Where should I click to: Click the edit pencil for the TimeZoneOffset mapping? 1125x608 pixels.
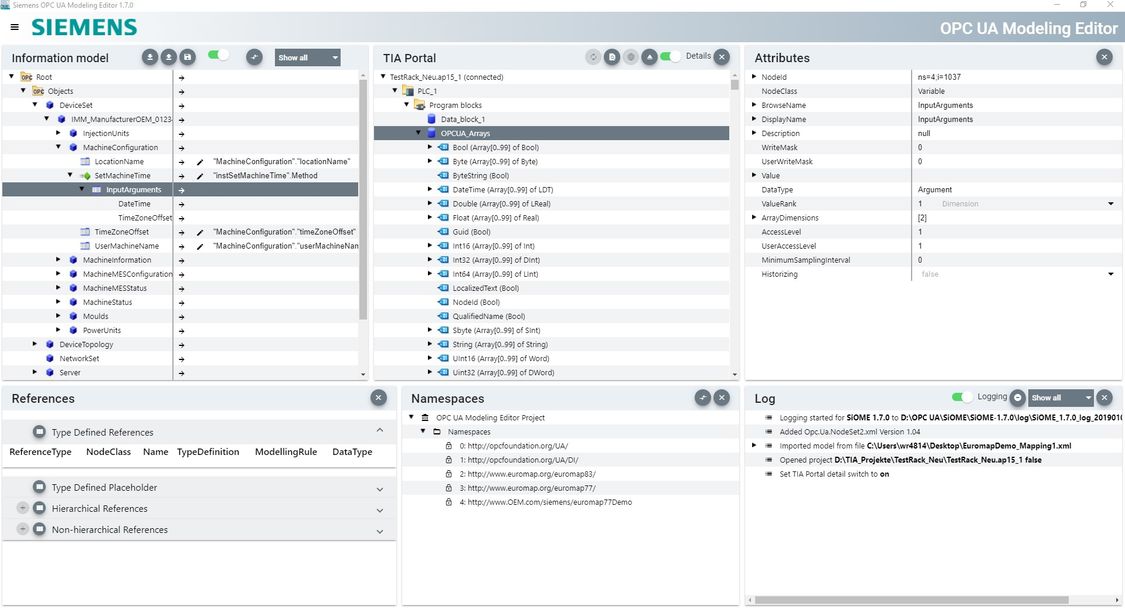point(200,233)
